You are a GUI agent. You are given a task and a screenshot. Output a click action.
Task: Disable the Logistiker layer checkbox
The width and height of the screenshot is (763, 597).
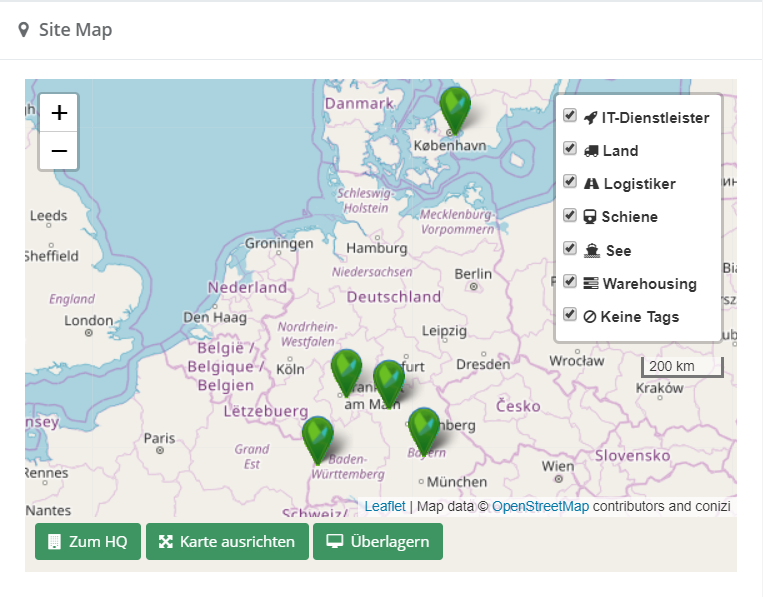coord(570,182)
